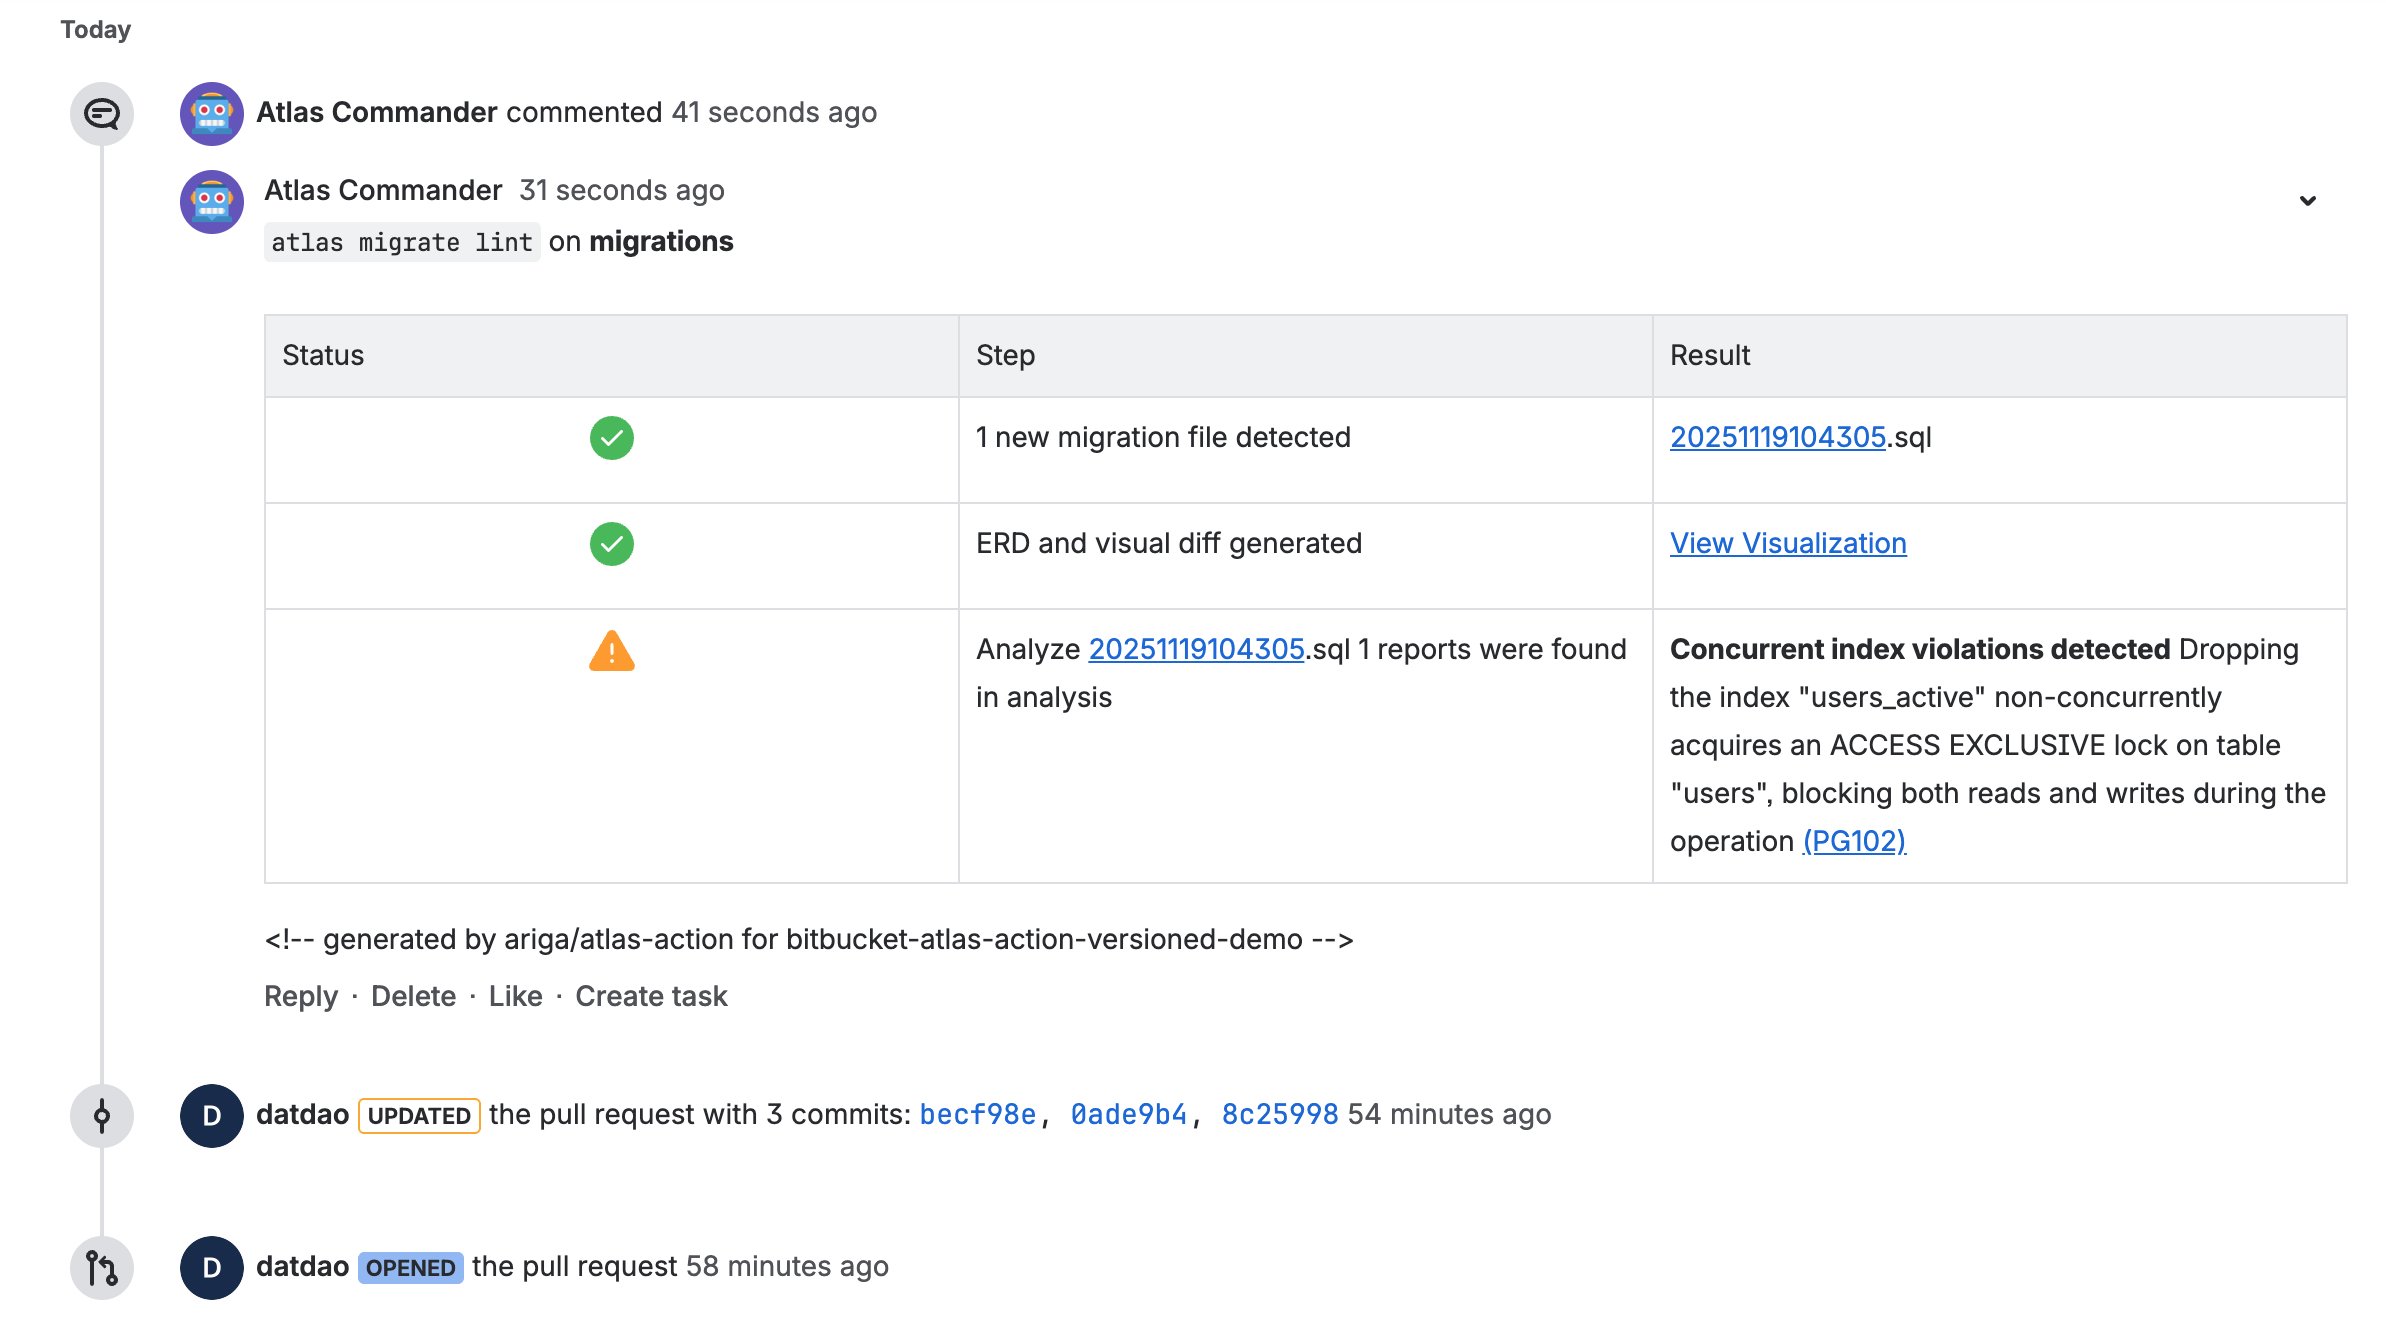The width and height of the screenshot is (2386, 1342).
Task: Reply to the Atlas Commander comment
Action: tap(300, 996)
